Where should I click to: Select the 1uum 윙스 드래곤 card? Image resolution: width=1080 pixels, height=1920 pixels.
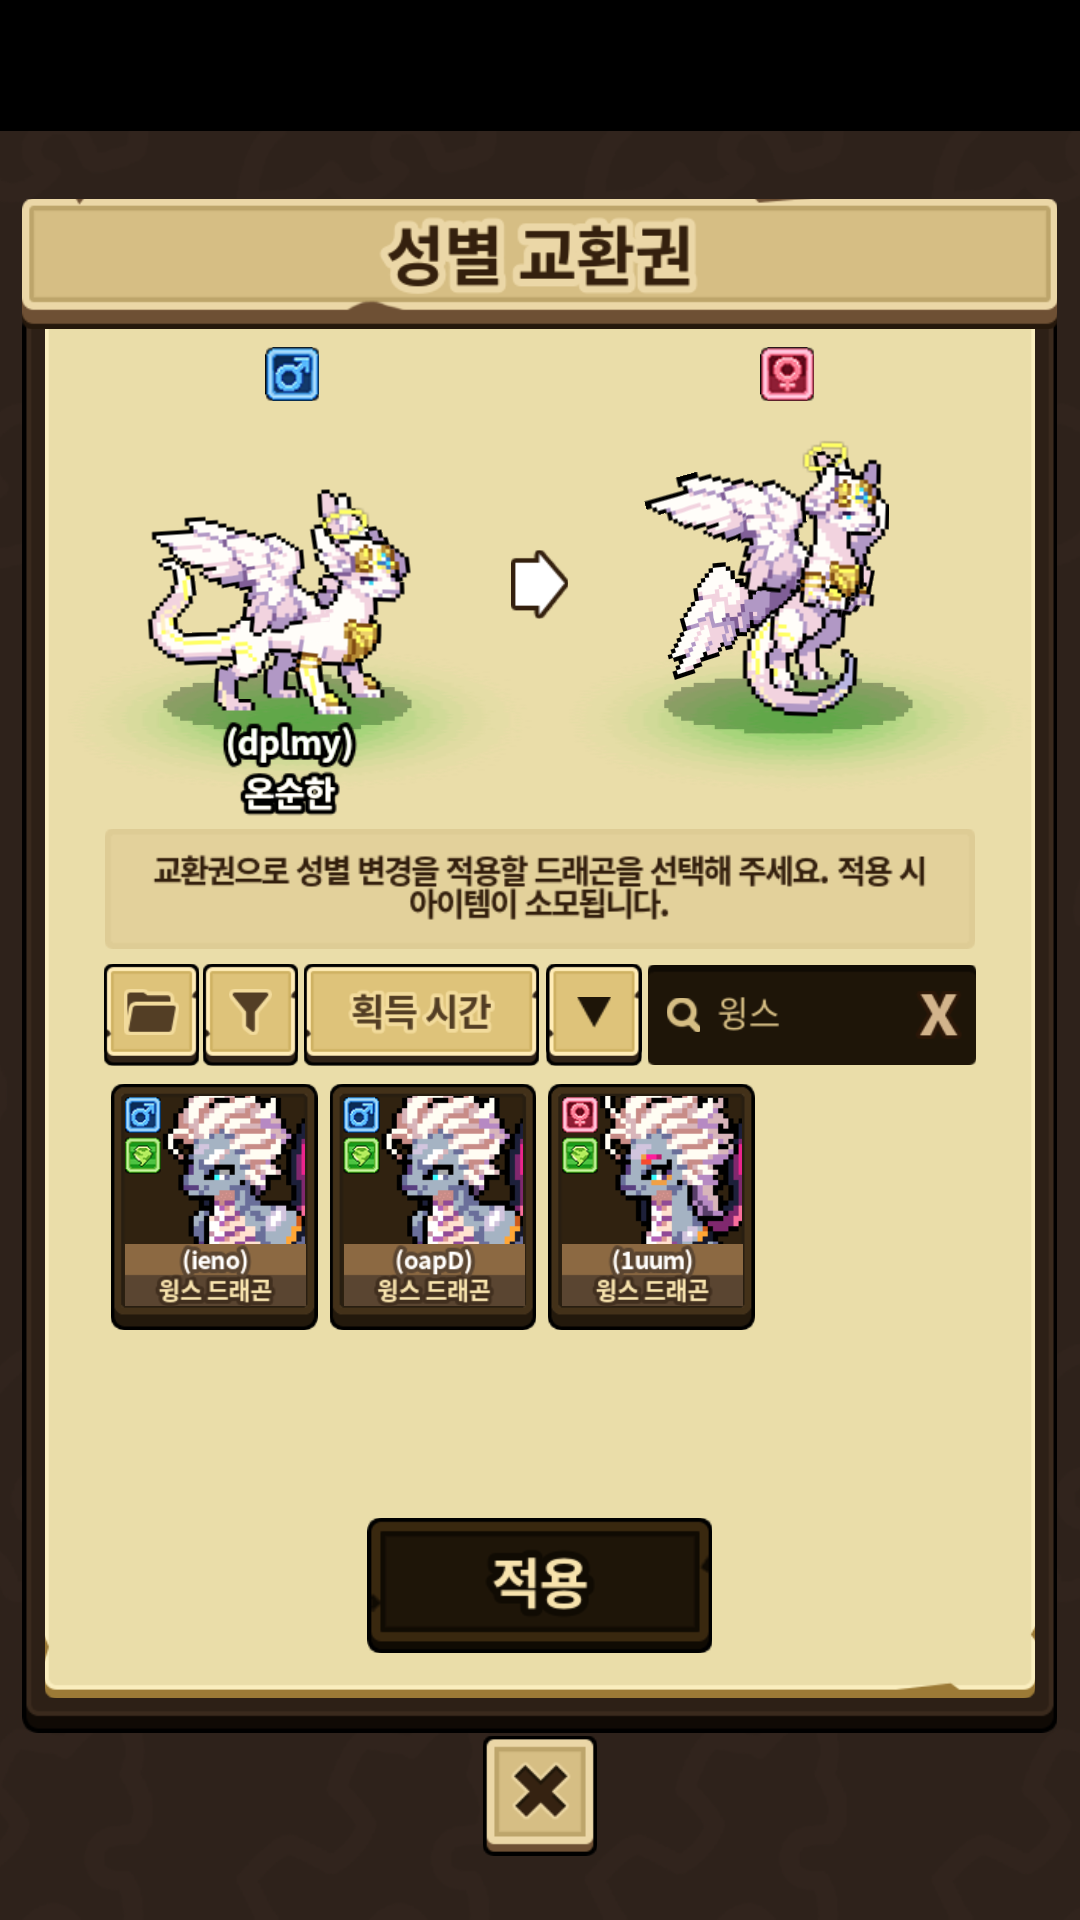click(651, 1207)
